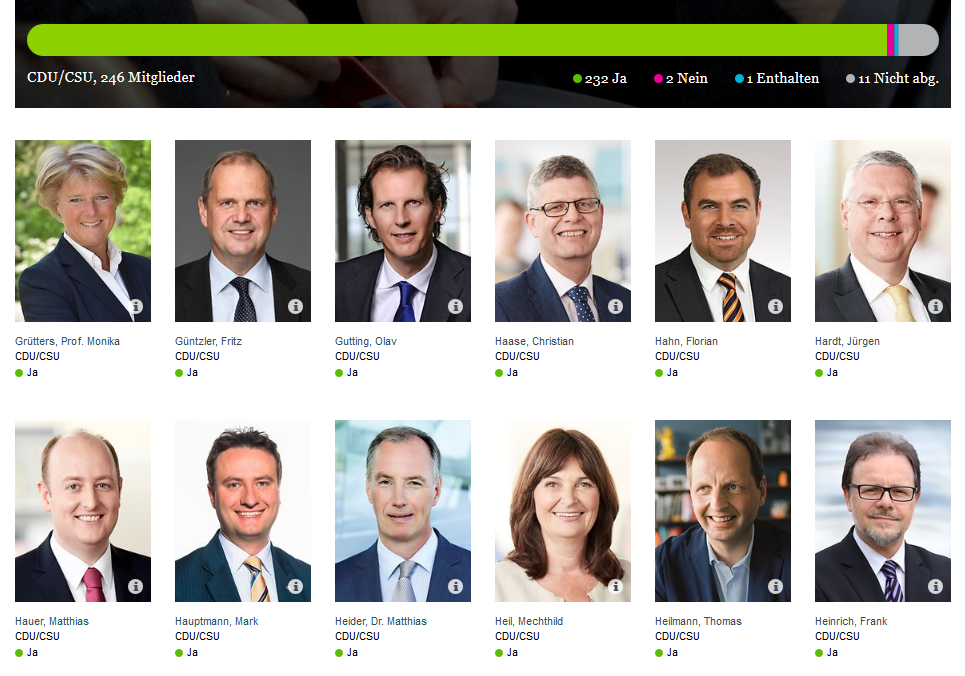Select Mark Hauptmann's portrait thumbnail
Screen dimensions: 965x676
pyautogui.click(x=243, y=511)
